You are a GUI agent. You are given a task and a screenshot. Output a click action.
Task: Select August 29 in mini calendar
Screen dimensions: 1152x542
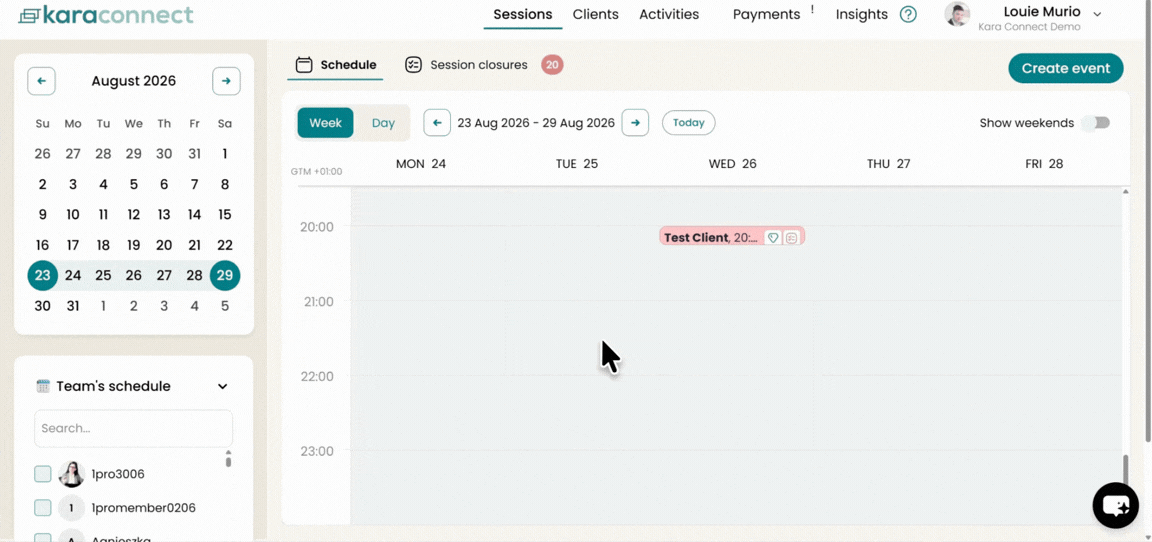click(x=225, y=275)
